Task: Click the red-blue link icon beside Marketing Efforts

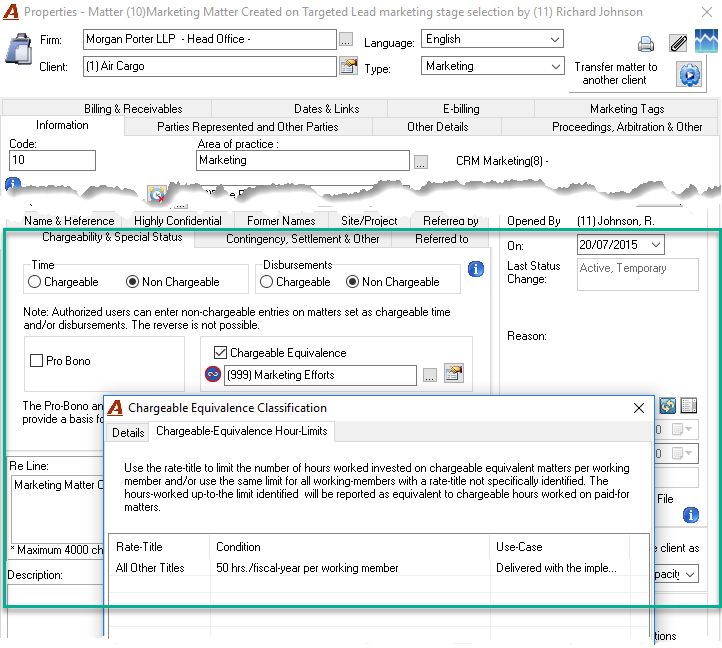Action: click(x=213, y=374)
